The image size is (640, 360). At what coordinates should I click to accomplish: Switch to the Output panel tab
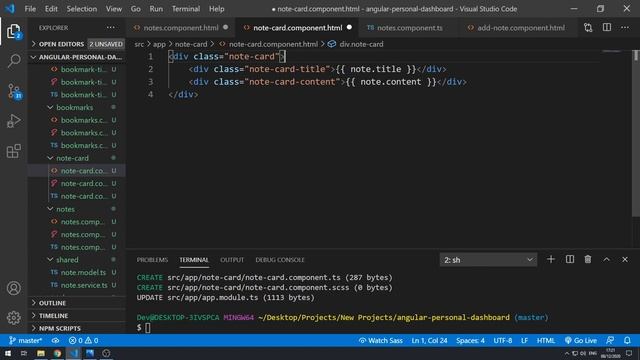[x=232, y=260]
